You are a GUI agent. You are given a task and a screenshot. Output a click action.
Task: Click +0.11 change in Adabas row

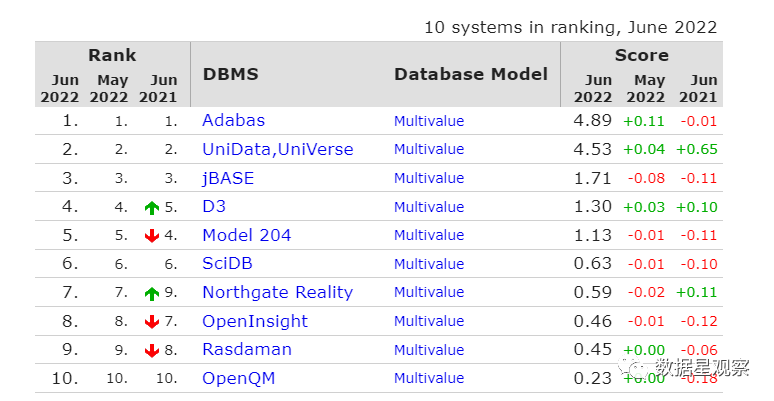point(644,121)
